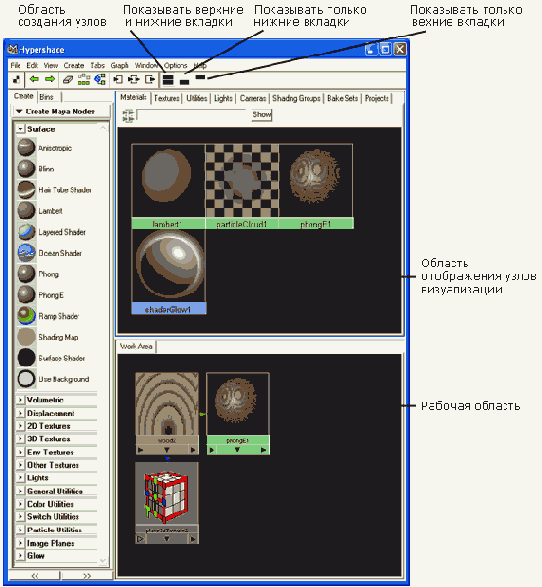
Task: Create a Layered Shader node
Action: click(x=51, y=232)
